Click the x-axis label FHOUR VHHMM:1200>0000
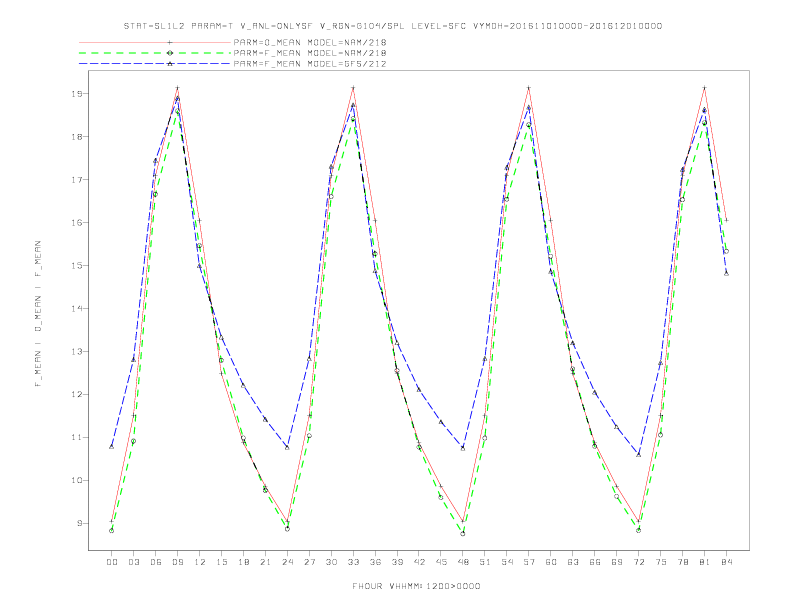The width and height of the screenshot is (792, 612). [x=416, y=586]
